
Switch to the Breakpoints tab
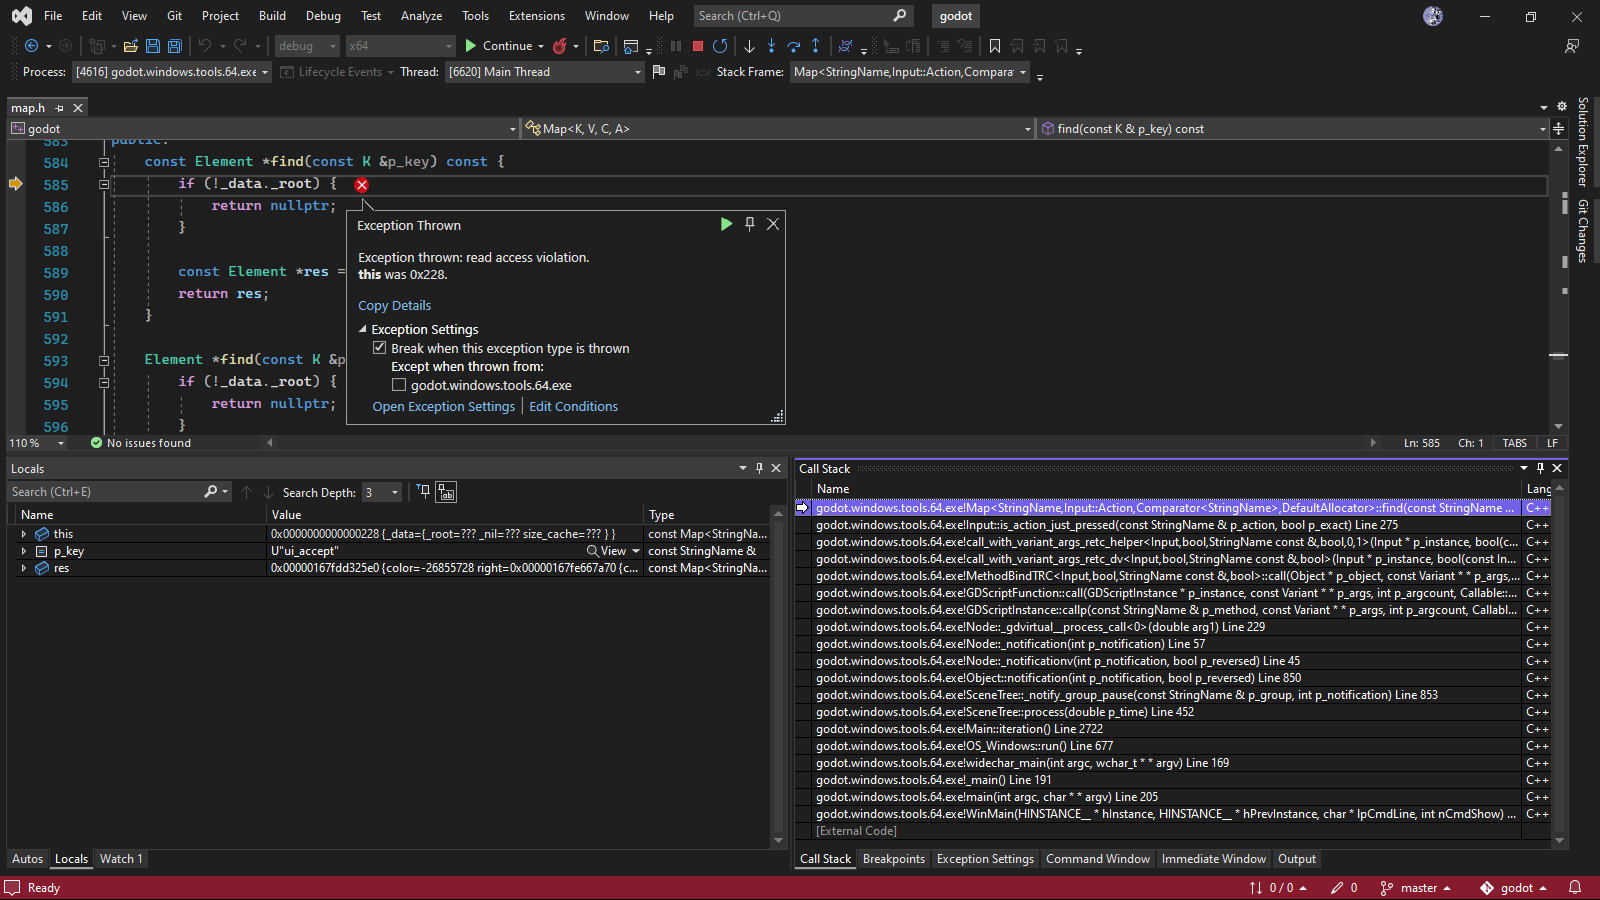[894, 858]
